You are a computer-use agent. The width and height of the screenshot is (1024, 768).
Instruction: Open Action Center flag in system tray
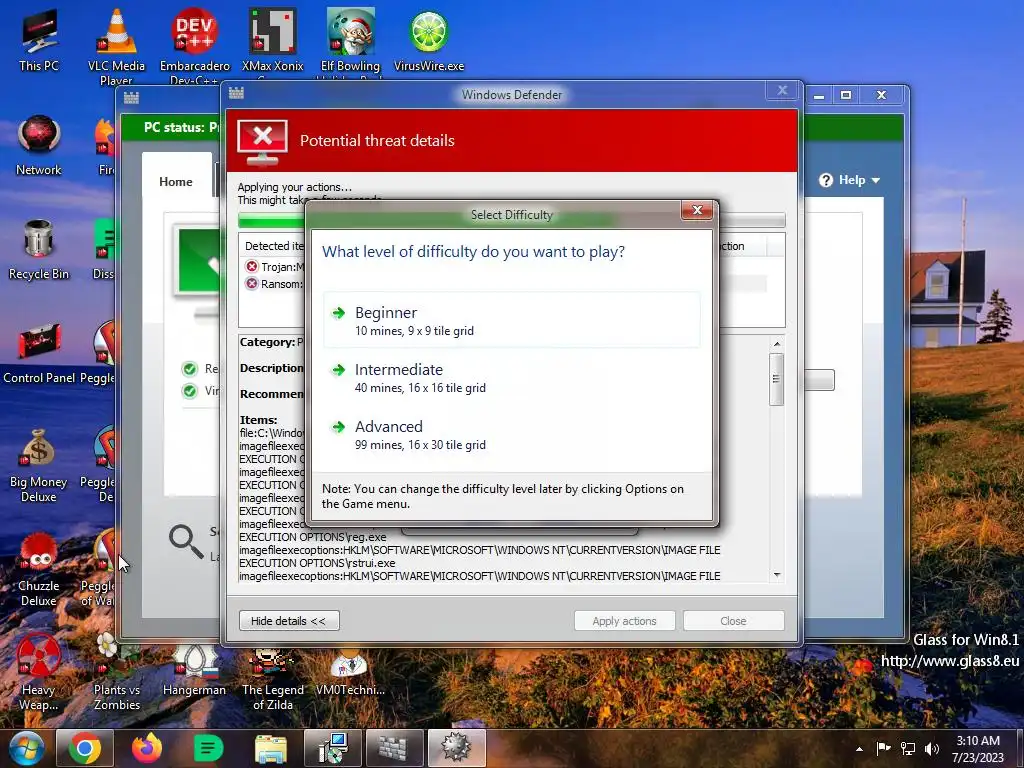(883, 748)
